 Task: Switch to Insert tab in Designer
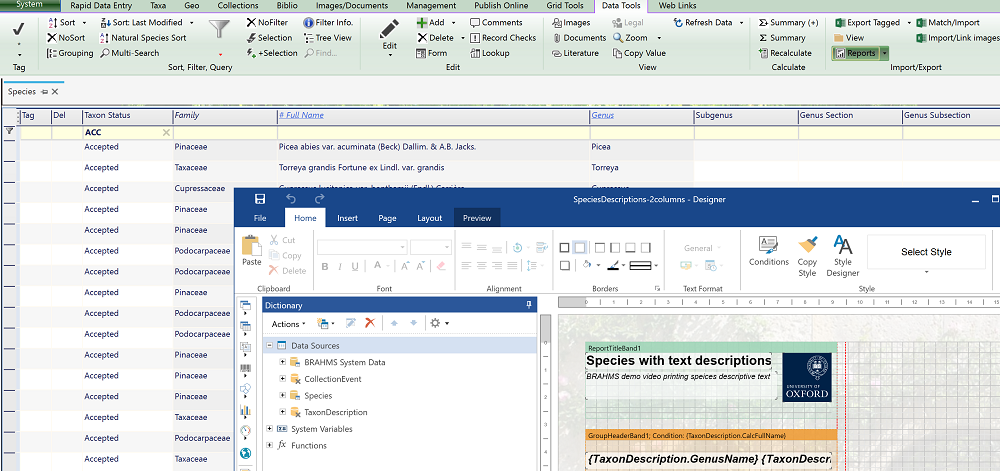click(347, 218)
